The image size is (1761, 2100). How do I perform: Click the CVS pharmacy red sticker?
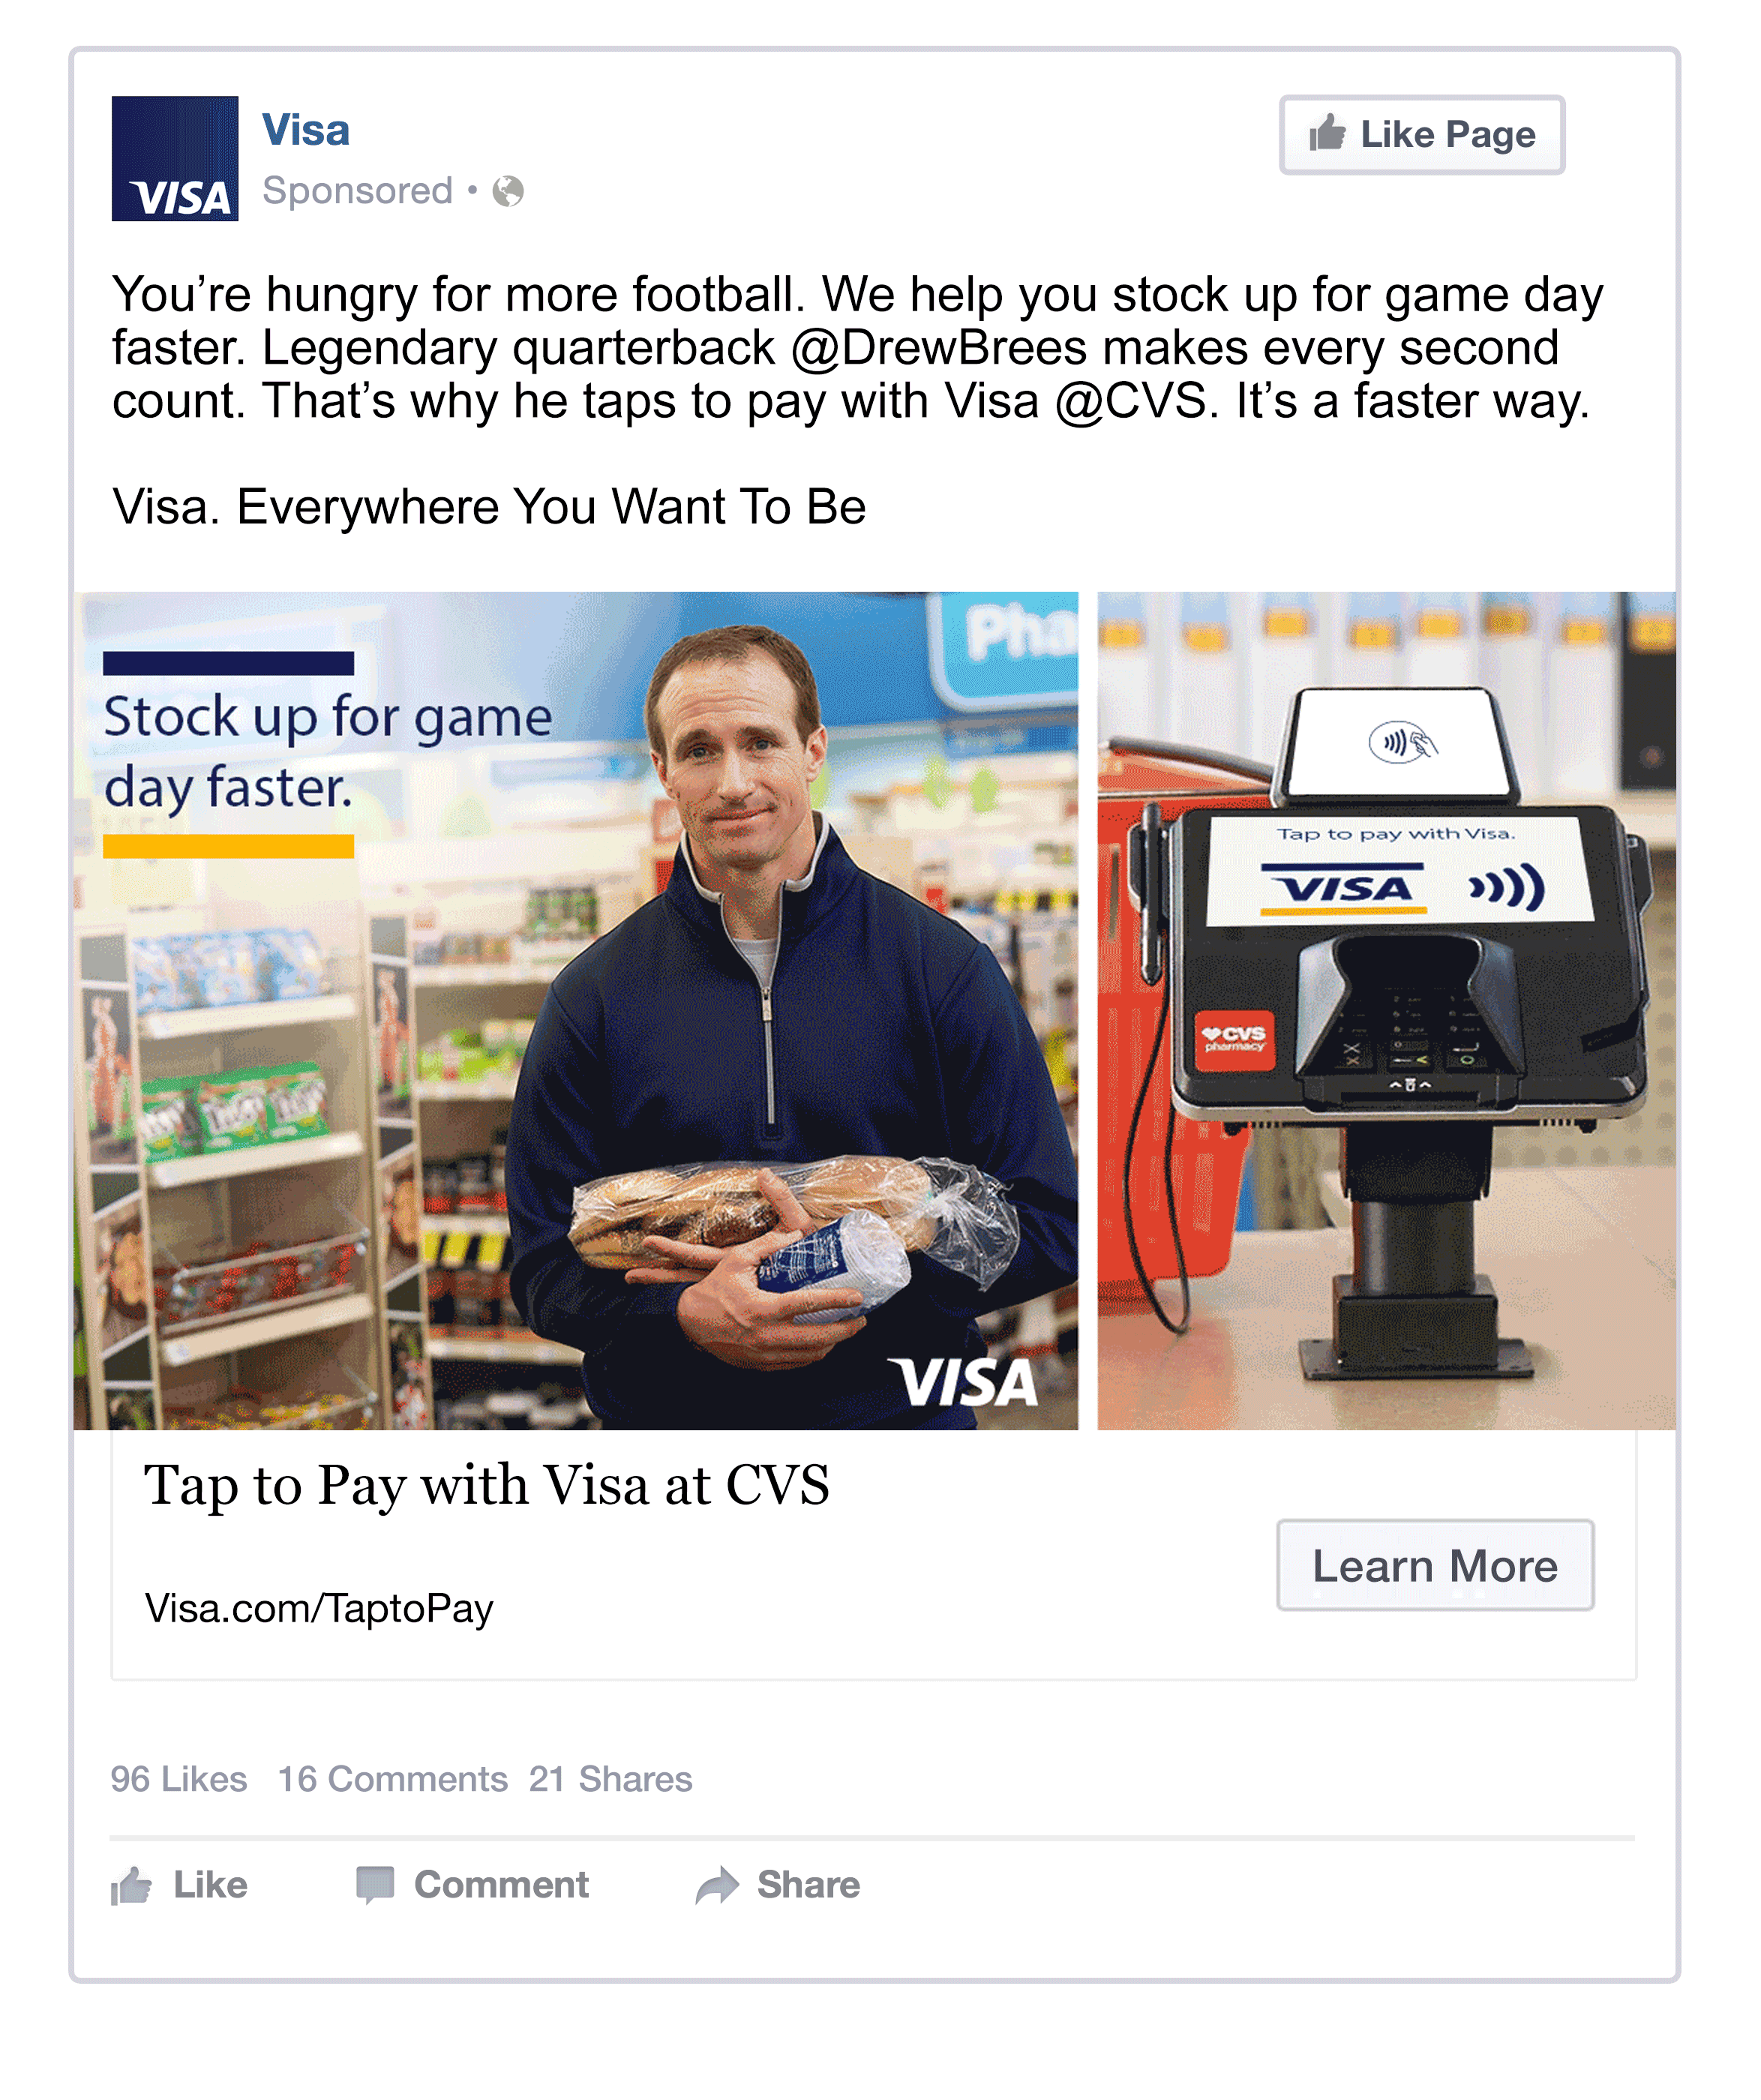[x=1235, y=1039]
